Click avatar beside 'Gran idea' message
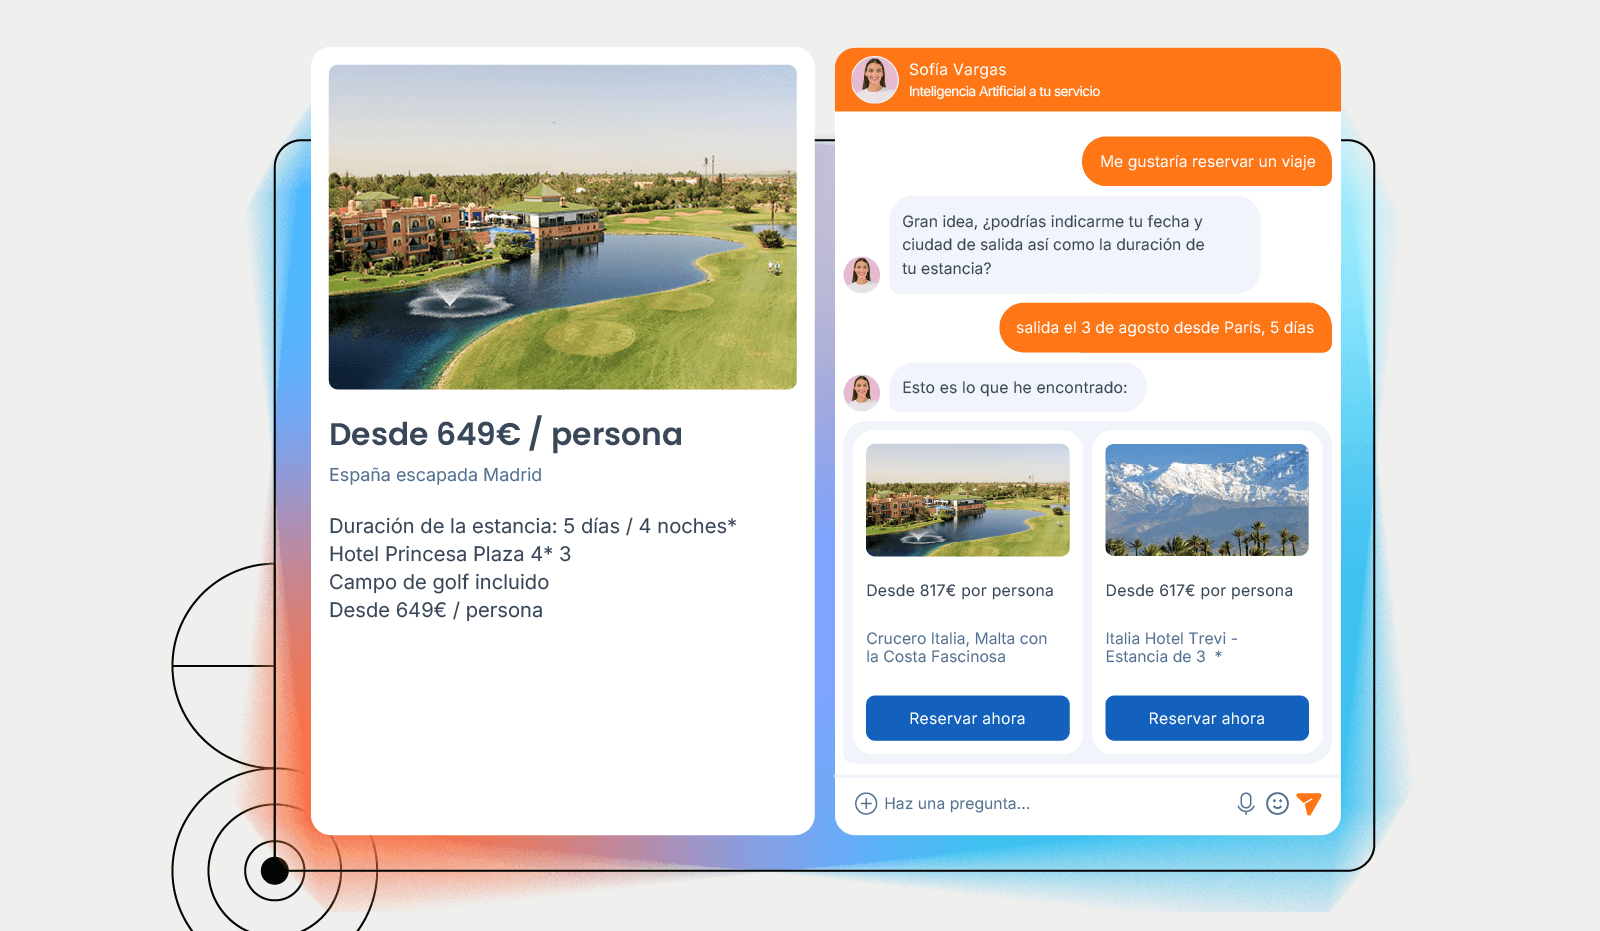Screen dimensions: 1600x931 [862, 274]
